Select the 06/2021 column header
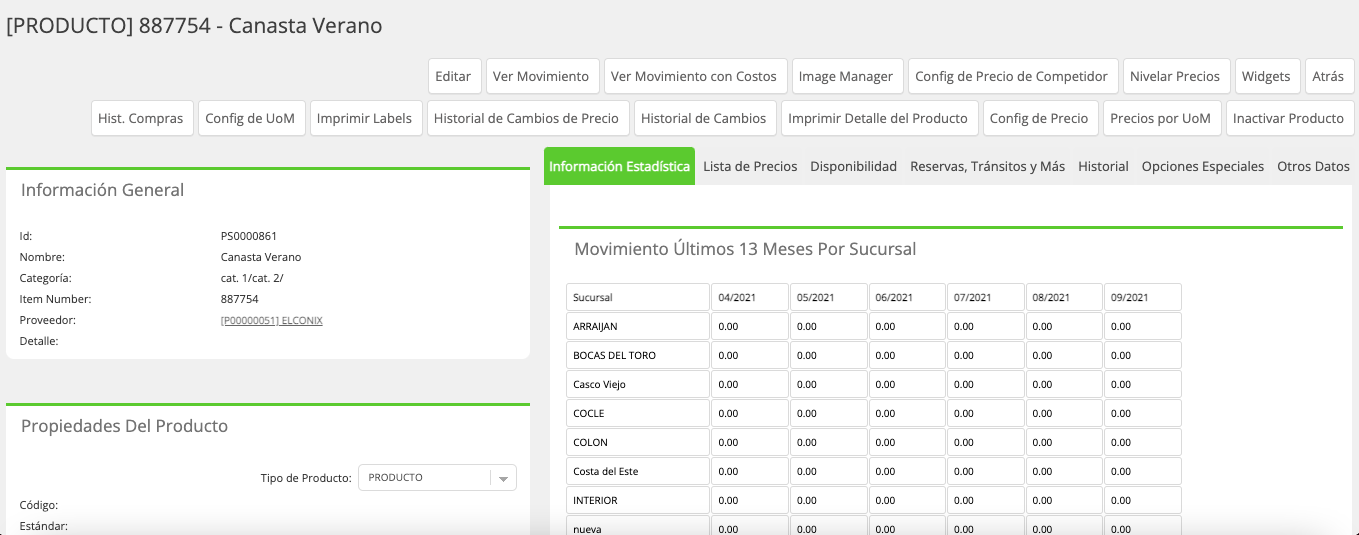 pyautogui.click(x=906, y=297)
